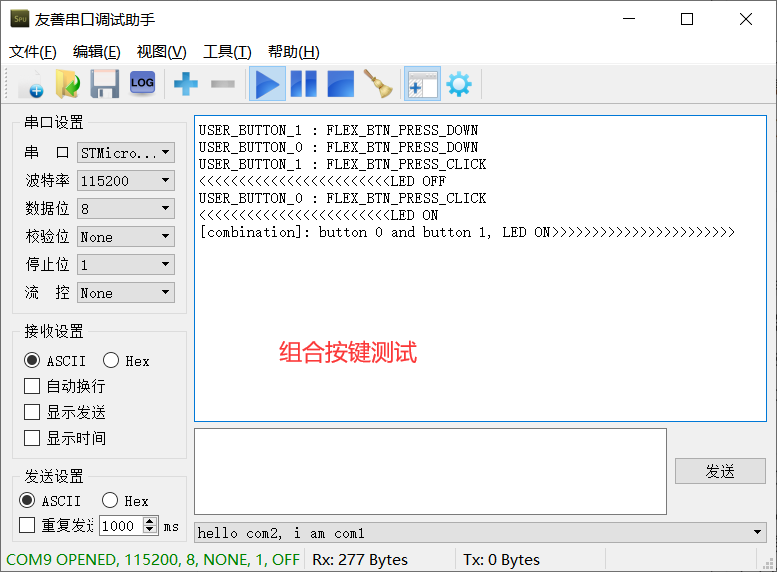Click the blue plus icon

click(x=186, y=84)
